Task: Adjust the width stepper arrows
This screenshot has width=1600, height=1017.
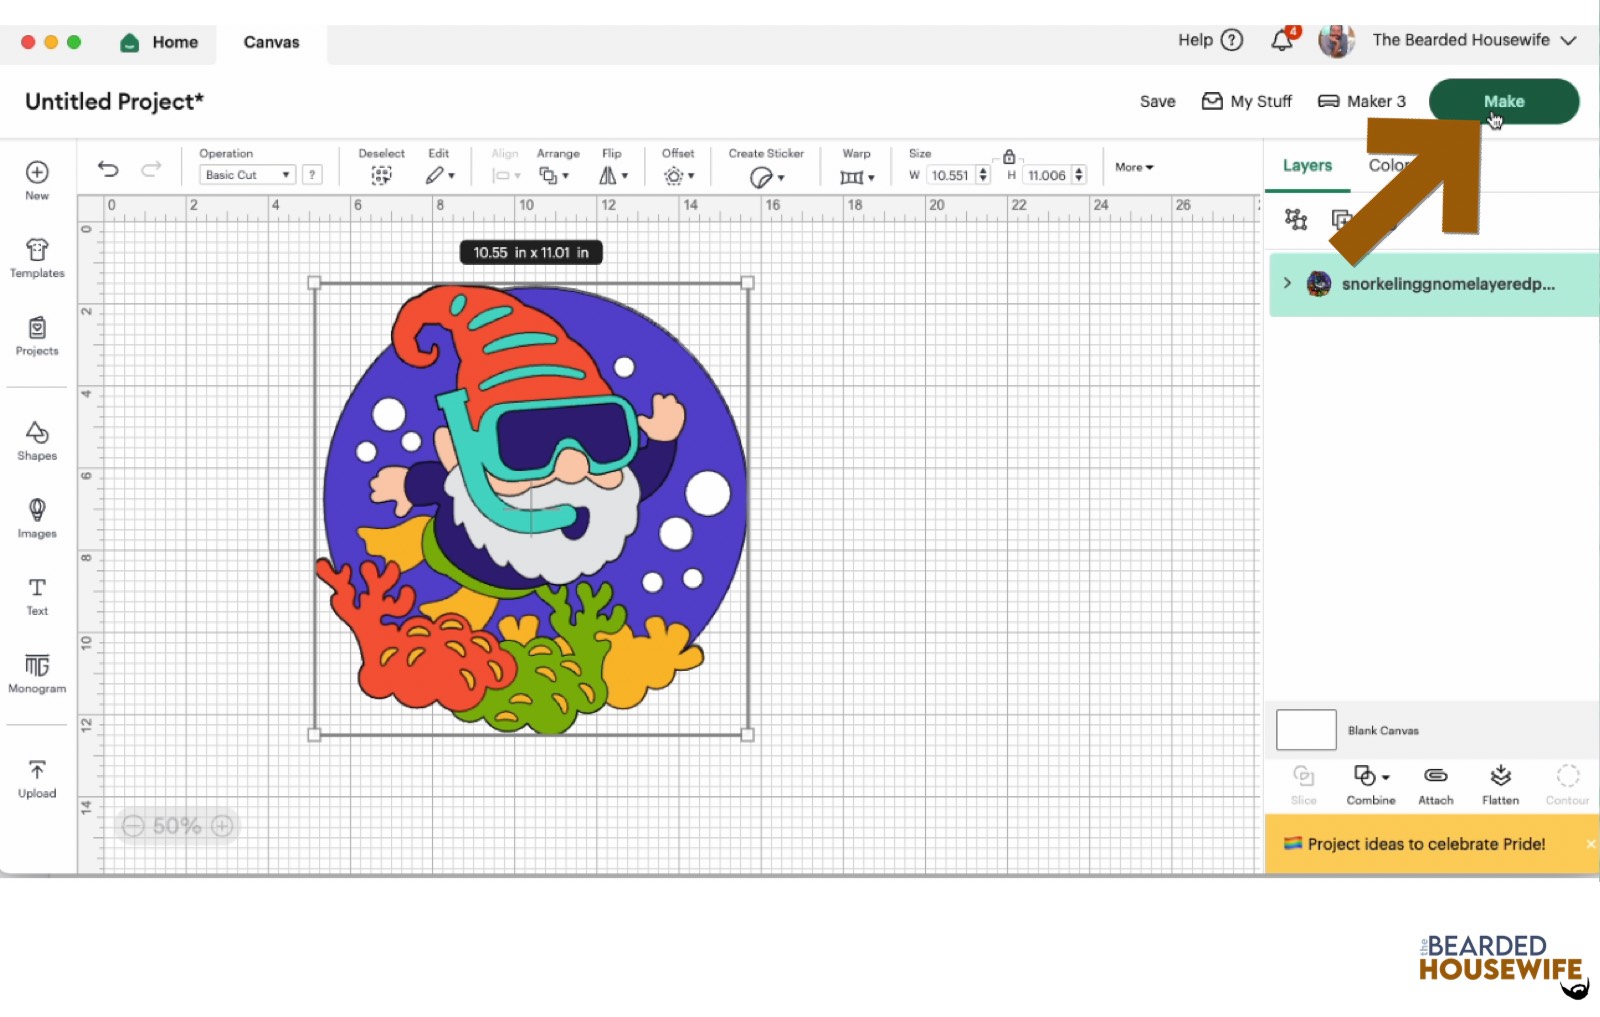Action: pos(983,175)
